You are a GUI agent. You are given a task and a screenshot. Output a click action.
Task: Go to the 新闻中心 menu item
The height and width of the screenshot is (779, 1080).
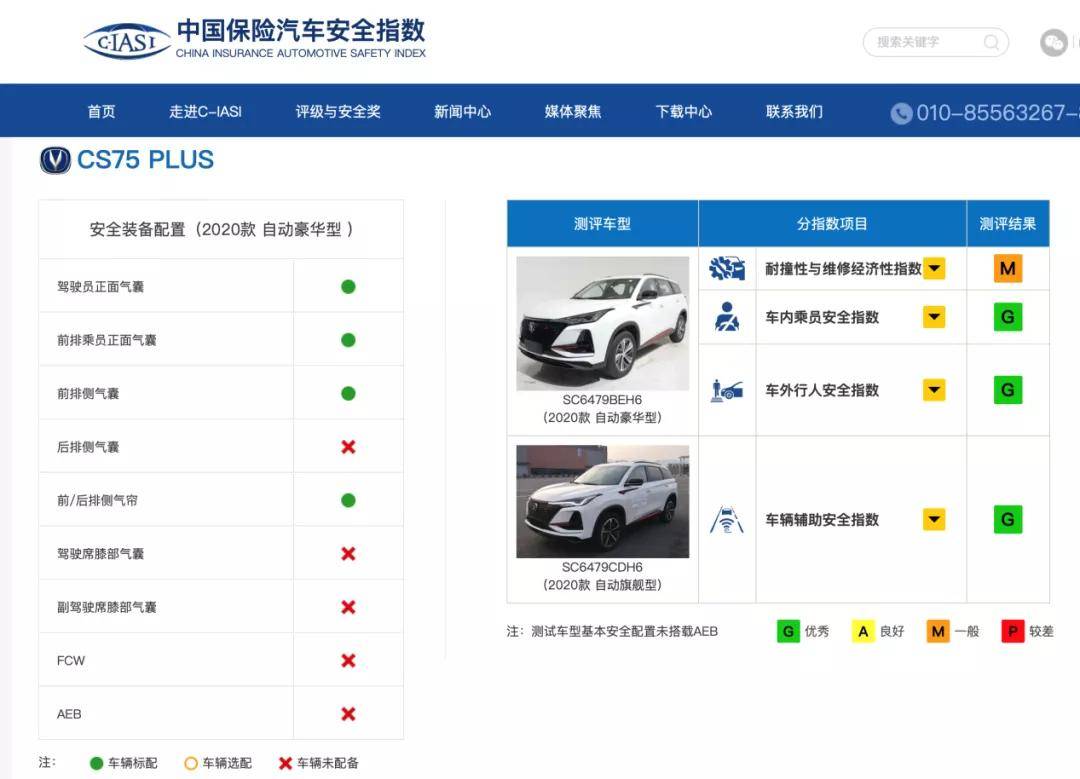coord(462,112)
